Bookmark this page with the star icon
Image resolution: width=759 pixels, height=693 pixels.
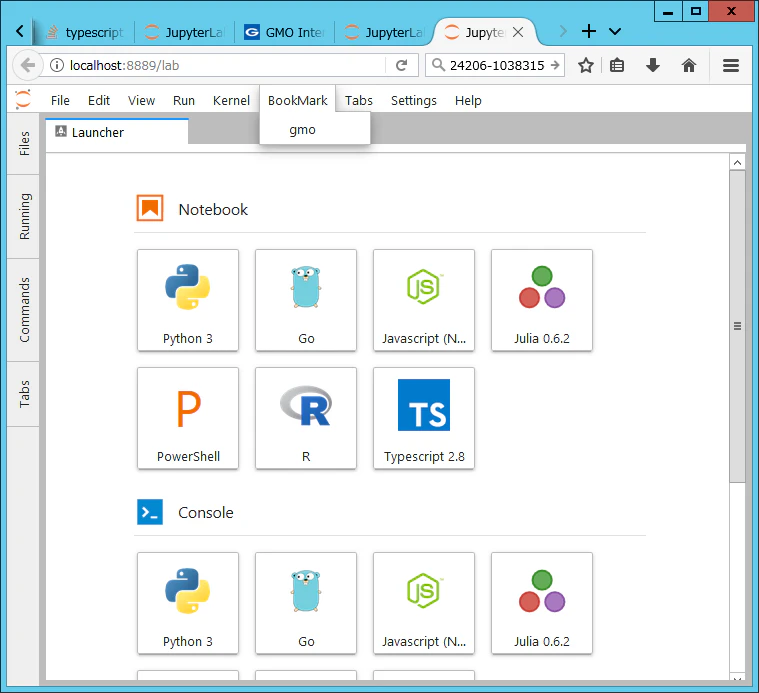click(586, 65)
